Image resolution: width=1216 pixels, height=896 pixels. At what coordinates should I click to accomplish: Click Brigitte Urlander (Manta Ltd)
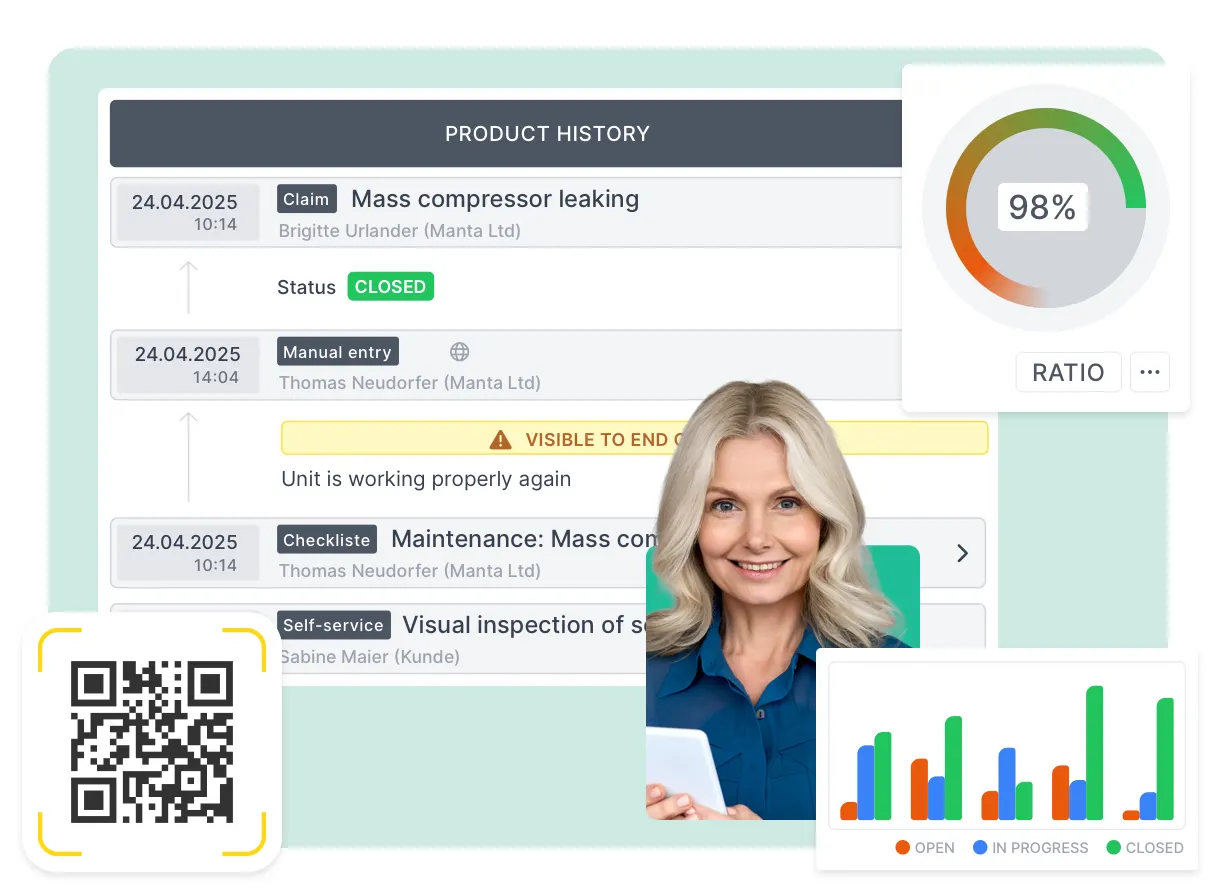click(400, 231)
